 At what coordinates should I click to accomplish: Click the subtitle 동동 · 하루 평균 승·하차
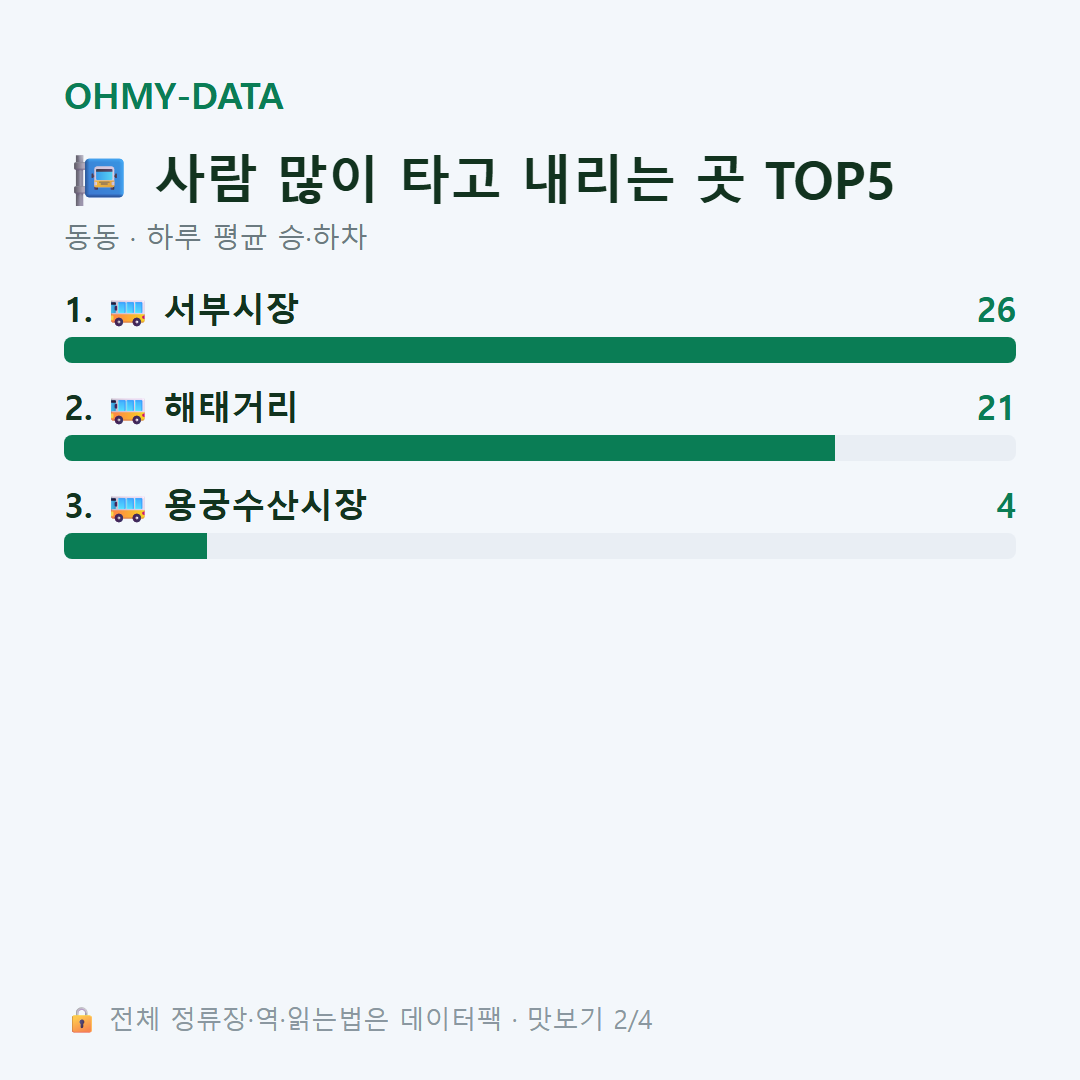(216, 237)
